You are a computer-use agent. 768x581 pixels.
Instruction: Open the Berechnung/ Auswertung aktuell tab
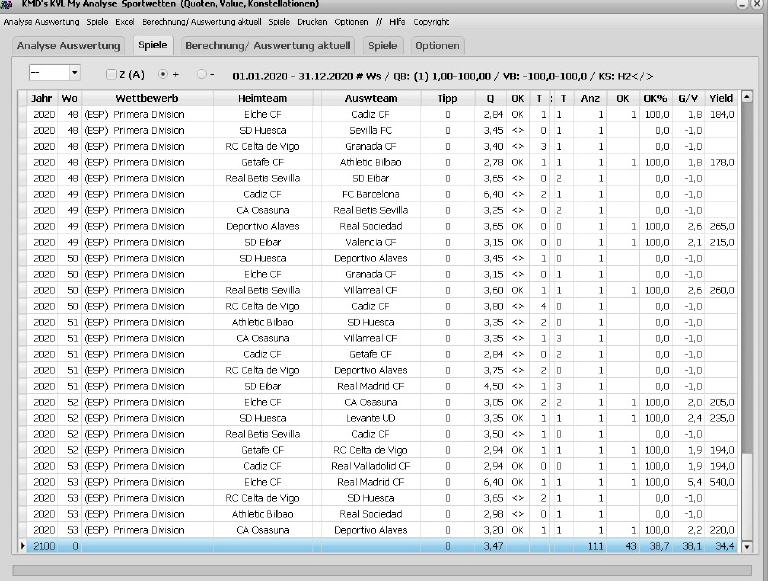[x=268, y=46]
